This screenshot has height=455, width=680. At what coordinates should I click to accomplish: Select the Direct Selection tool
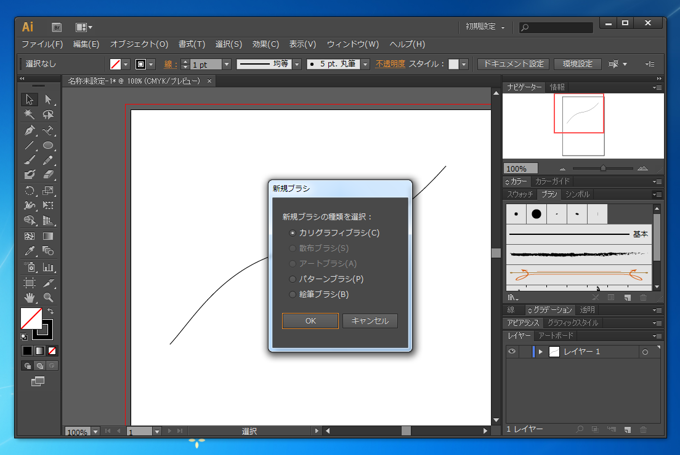48,99
